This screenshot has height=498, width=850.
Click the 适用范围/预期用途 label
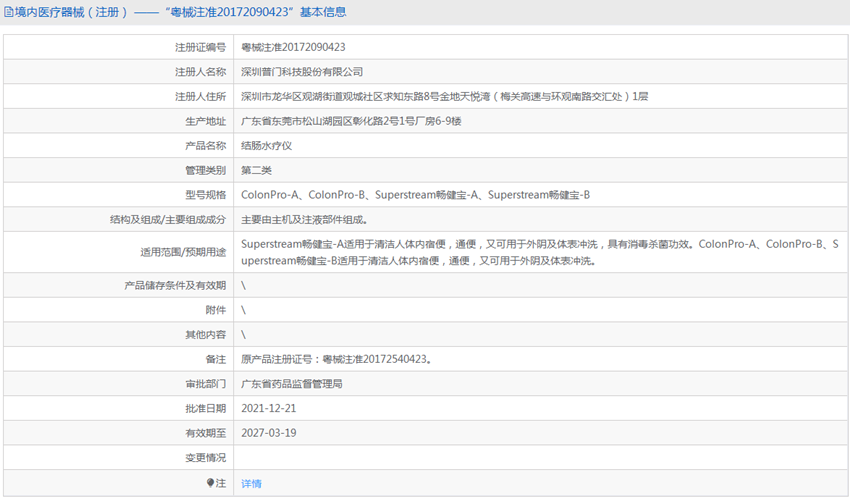183,253
